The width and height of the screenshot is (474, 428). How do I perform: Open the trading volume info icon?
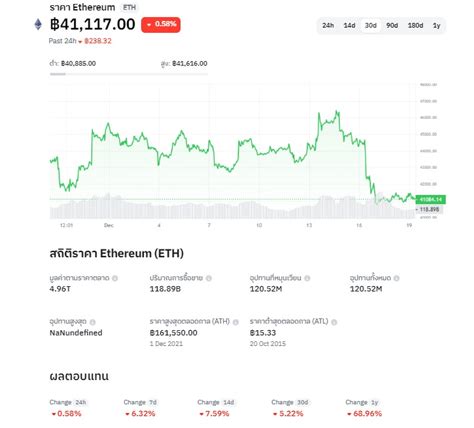209,278
